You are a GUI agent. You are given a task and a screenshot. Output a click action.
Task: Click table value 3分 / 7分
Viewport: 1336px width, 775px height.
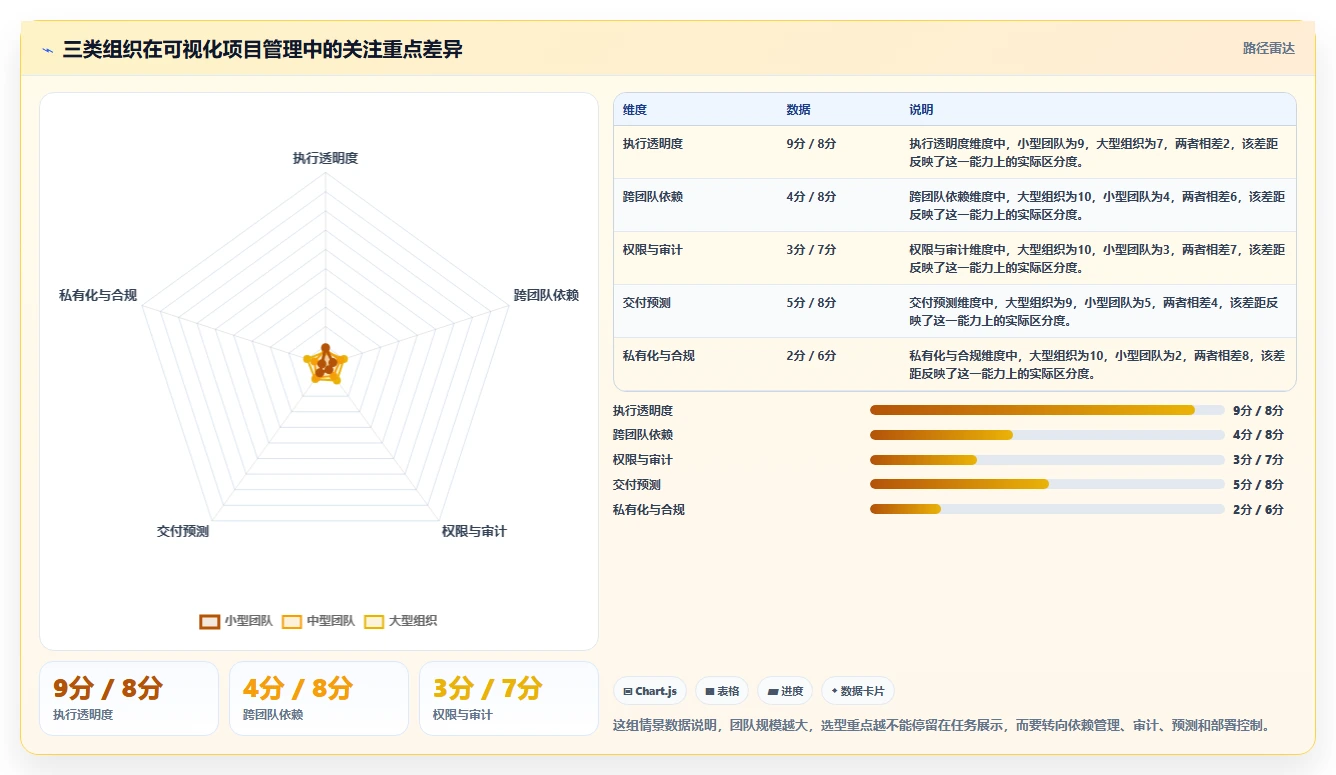[811, 250]
